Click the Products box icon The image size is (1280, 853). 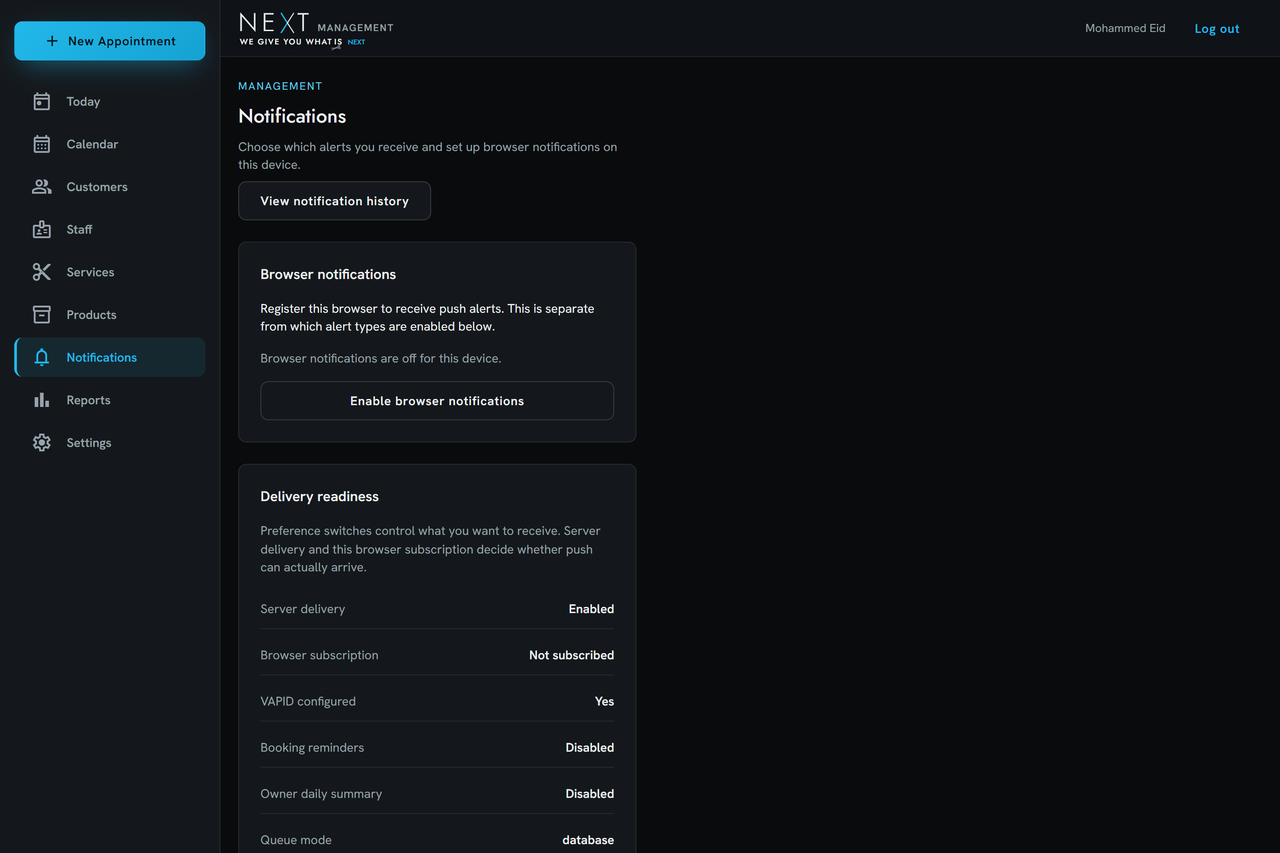[x=41, y=315]
